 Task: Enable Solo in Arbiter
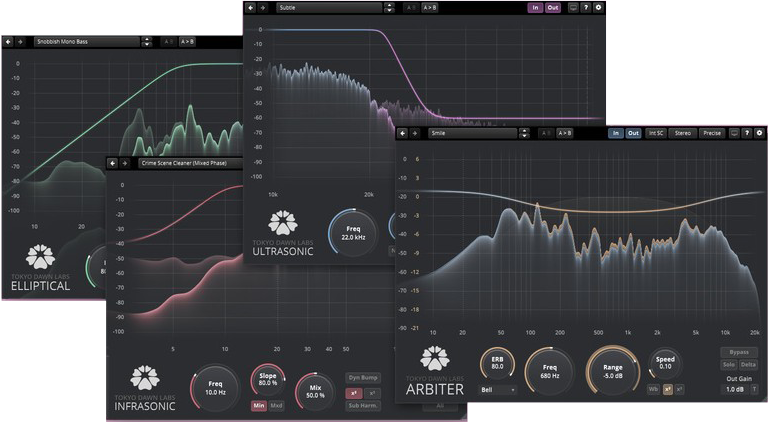coord(729,364)
